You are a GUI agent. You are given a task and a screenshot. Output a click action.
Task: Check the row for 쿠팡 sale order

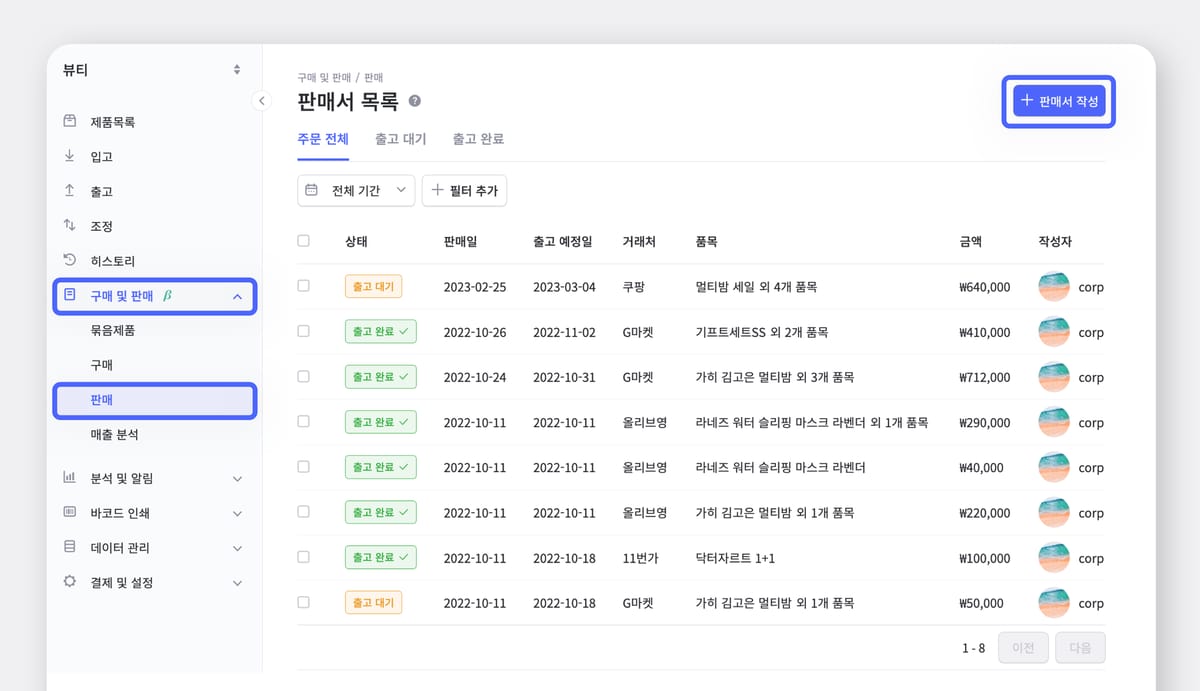[x=303, y=287]
